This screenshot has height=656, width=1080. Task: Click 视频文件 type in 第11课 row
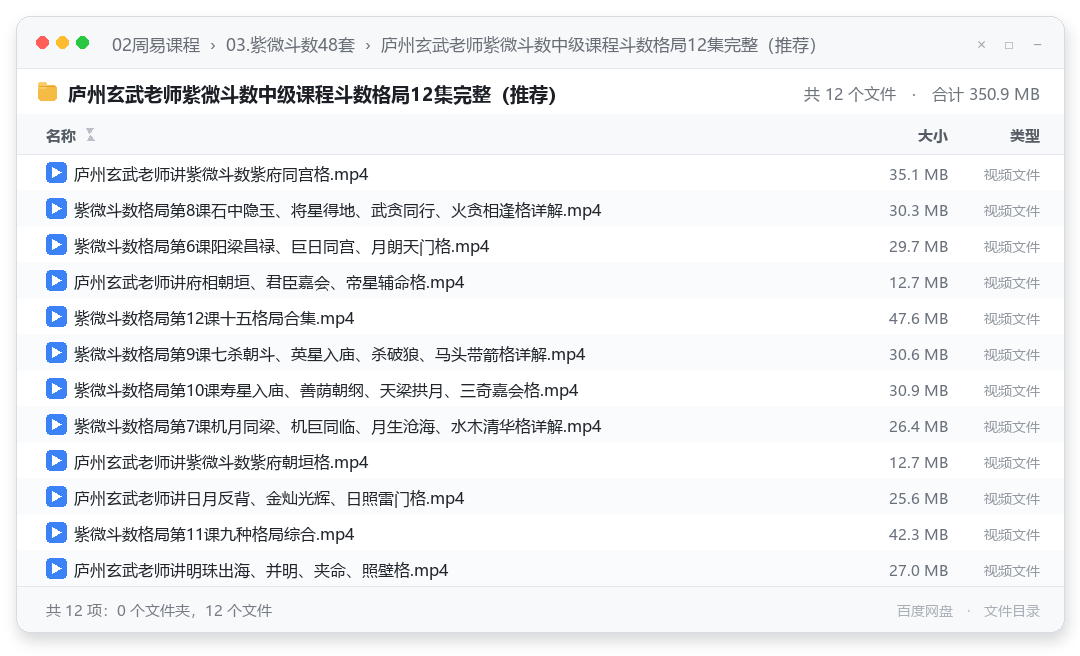1012,534
